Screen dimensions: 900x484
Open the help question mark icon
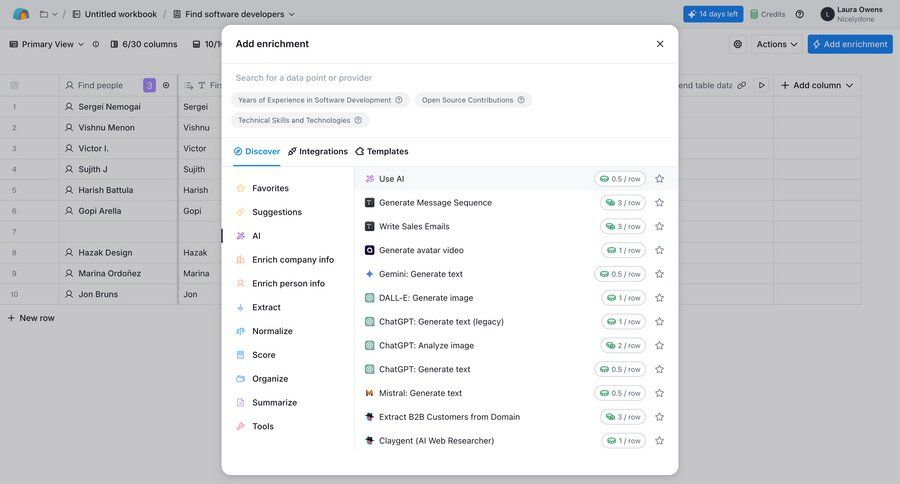tap(800, 14)
